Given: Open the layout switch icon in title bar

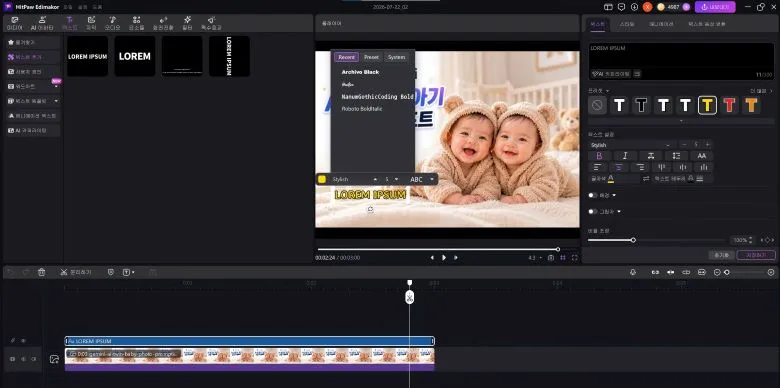Looking at the screenshot, I should coord(608,7).
